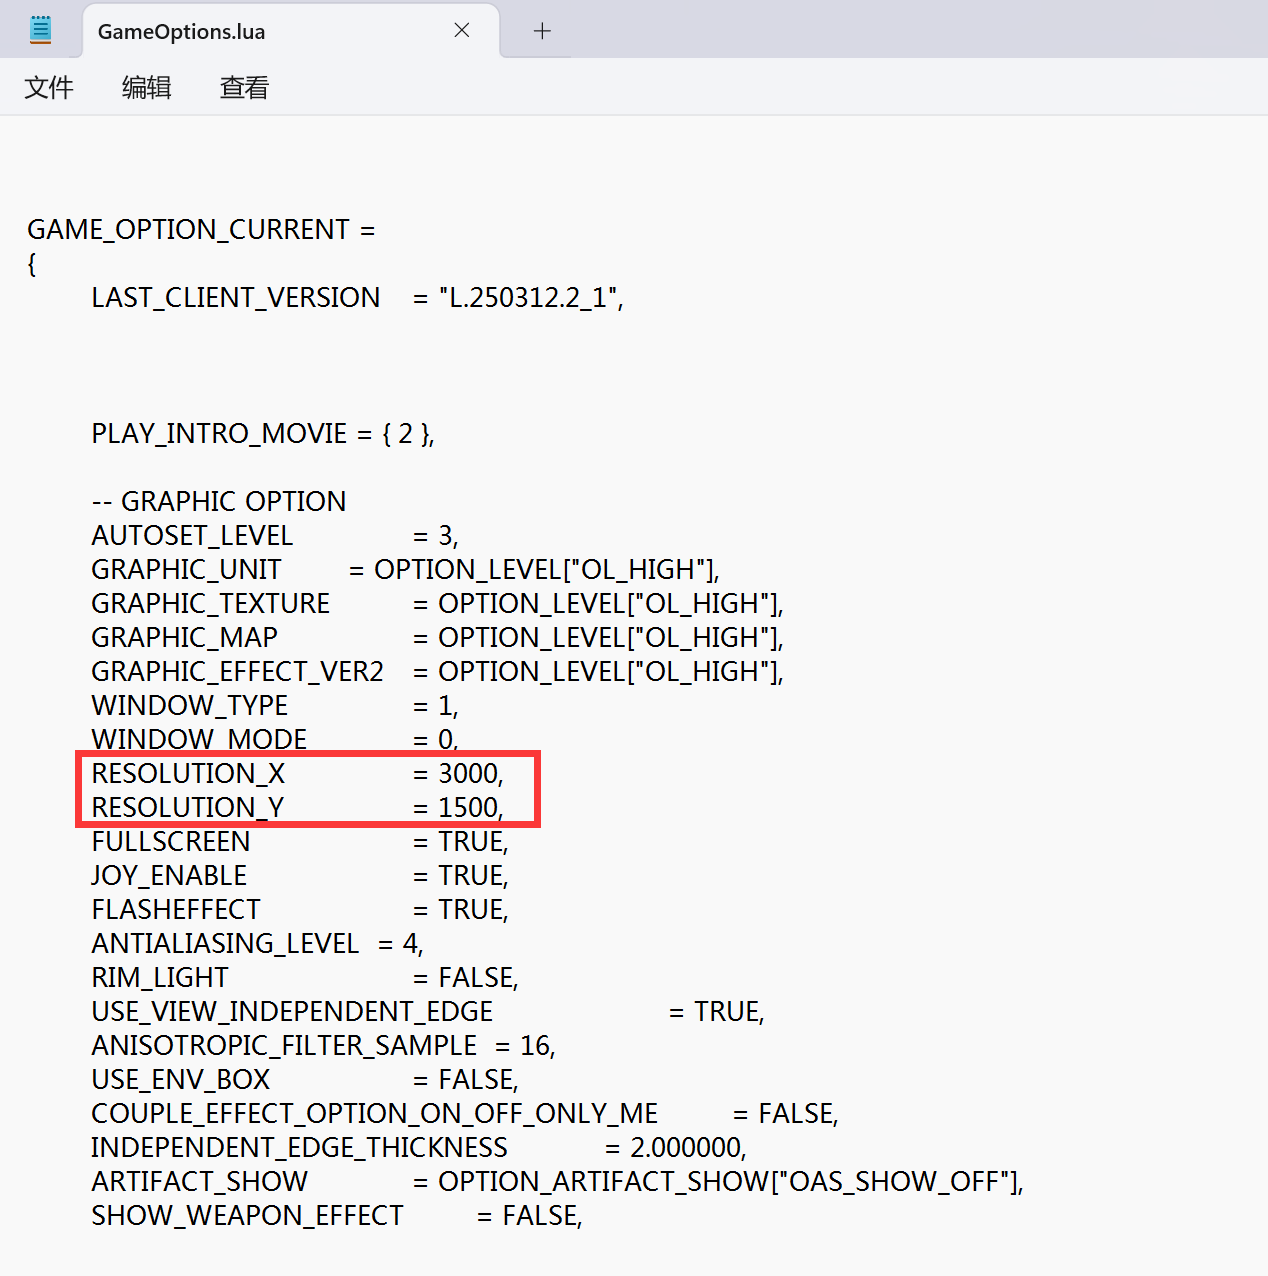Click the FULLSCREEN TRUE value
The image size is (1268, 1276).
click(x=472, y=842)
